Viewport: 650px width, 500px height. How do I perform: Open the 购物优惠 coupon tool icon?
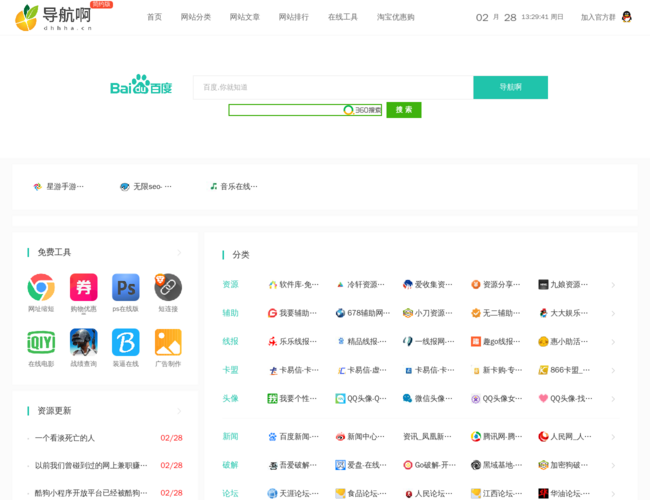click(83, 287)
